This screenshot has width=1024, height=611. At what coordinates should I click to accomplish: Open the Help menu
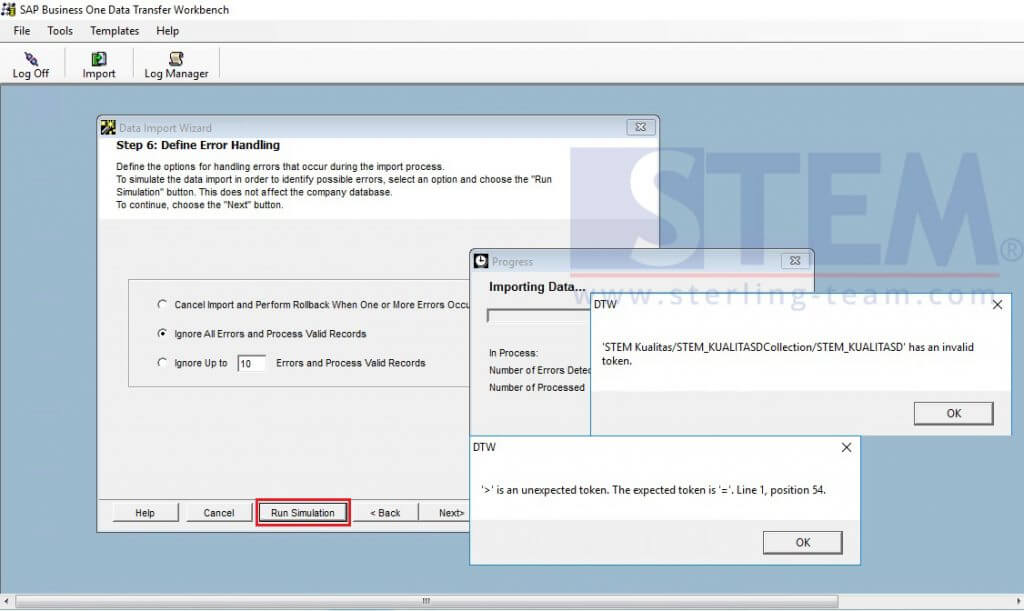point(167,30)
